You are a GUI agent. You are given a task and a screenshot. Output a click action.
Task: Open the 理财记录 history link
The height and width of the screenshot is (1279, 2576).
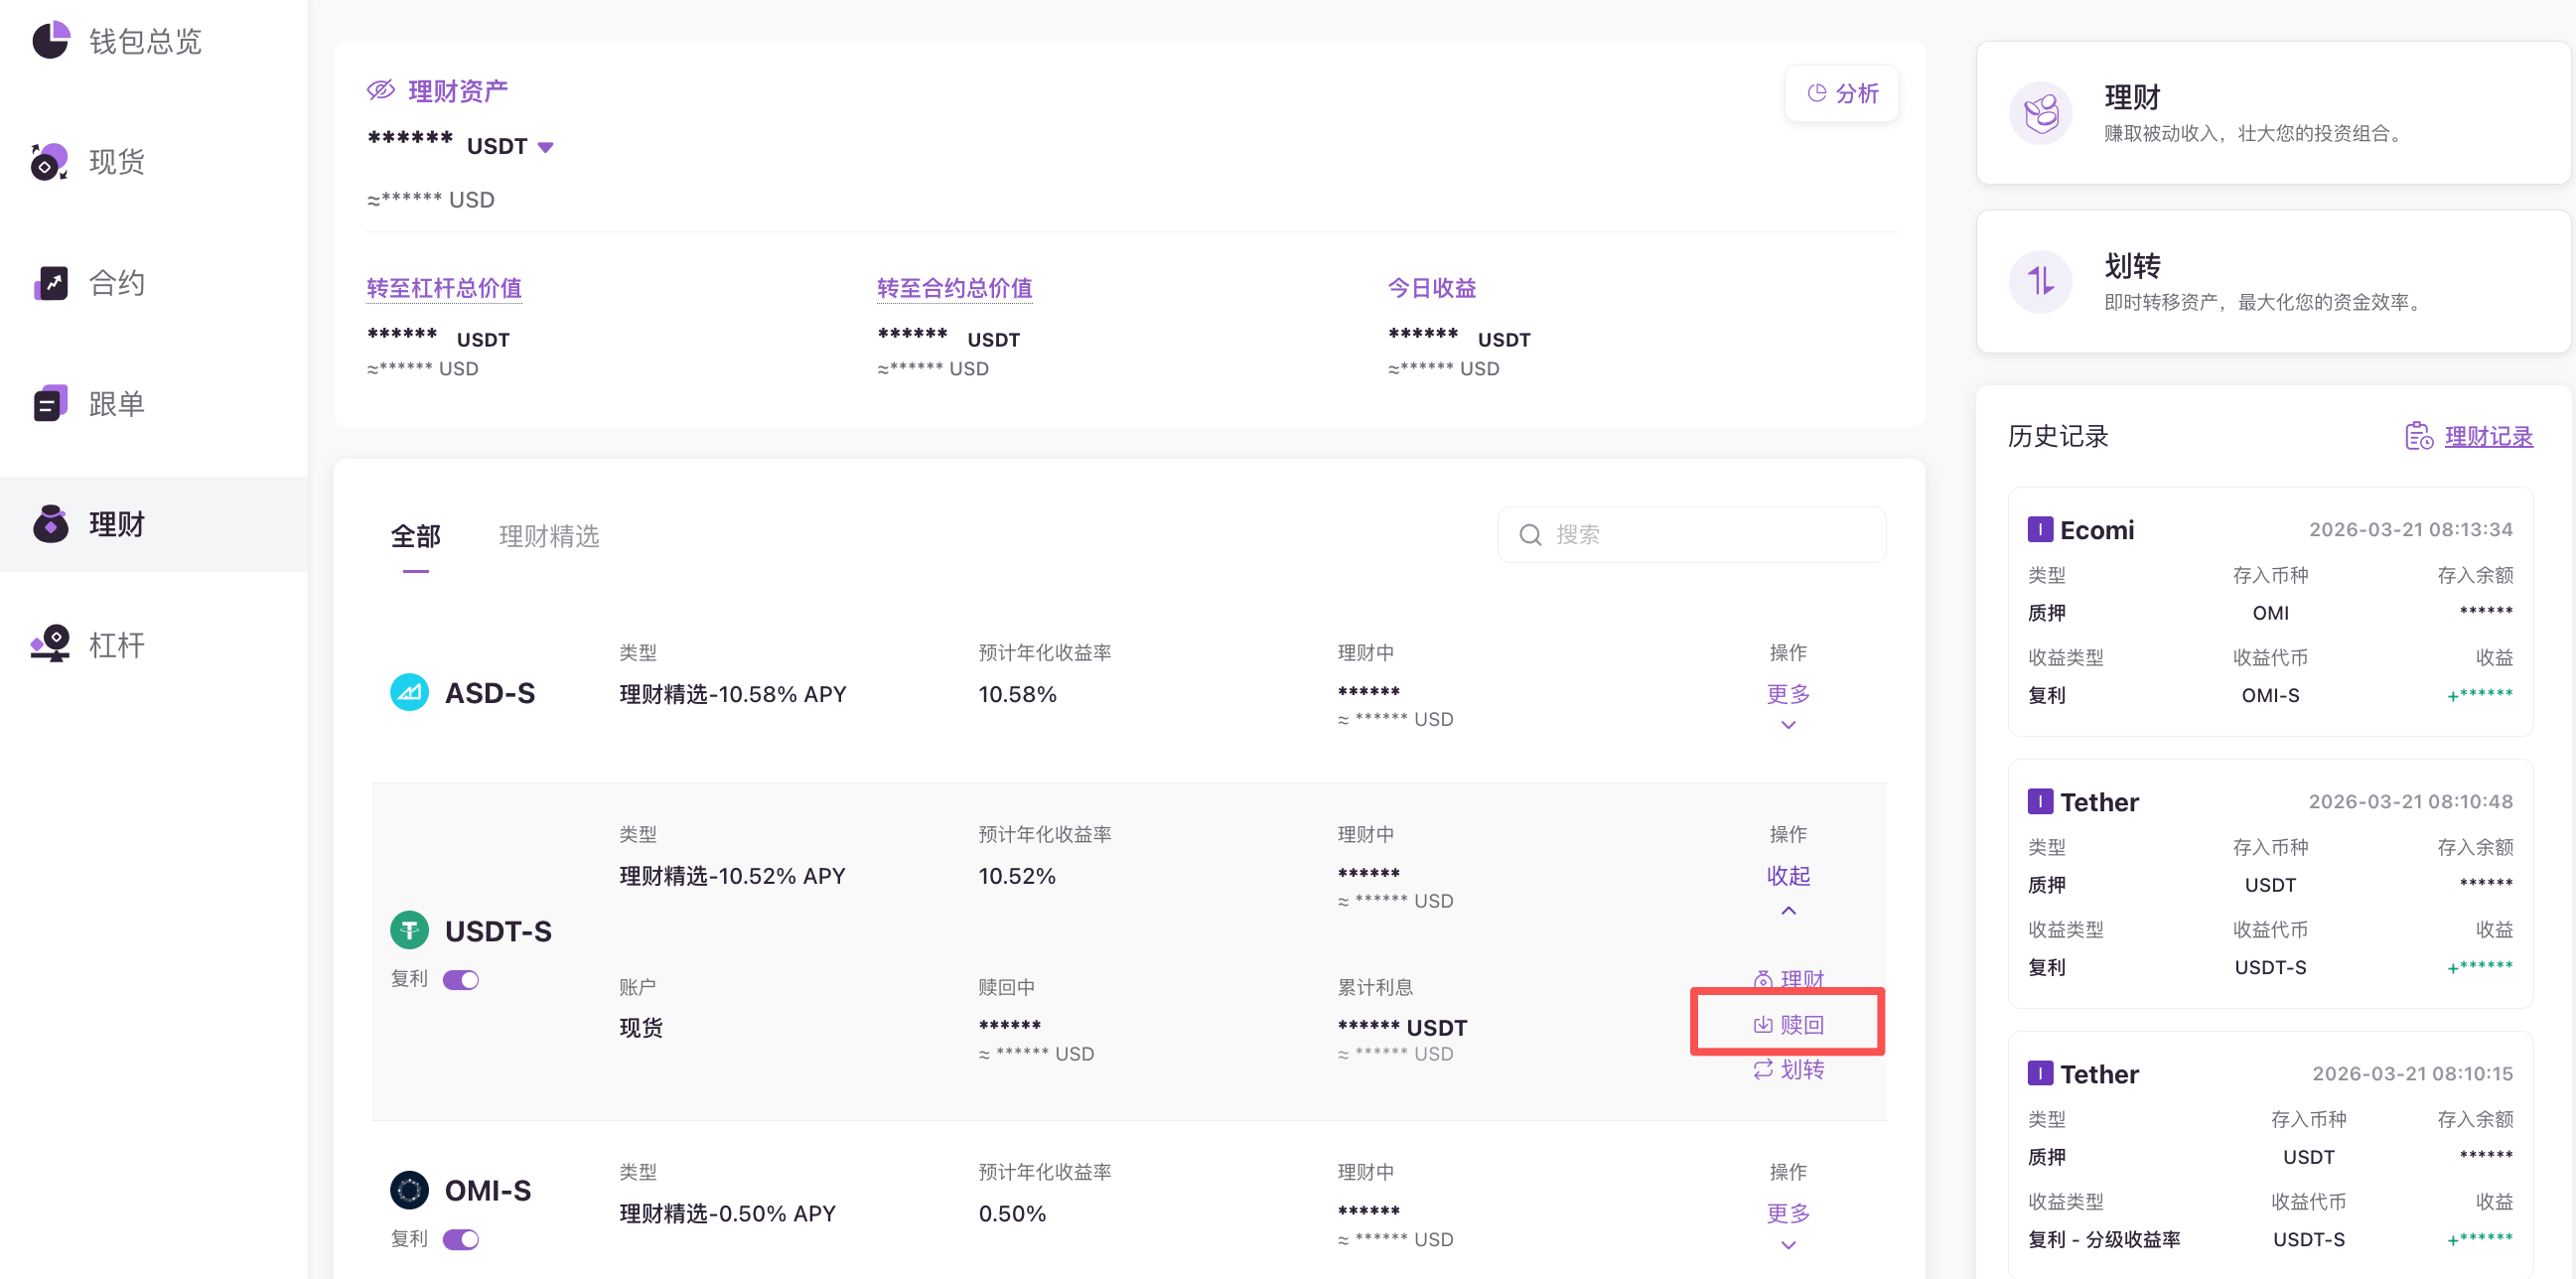pos(2488,436)
